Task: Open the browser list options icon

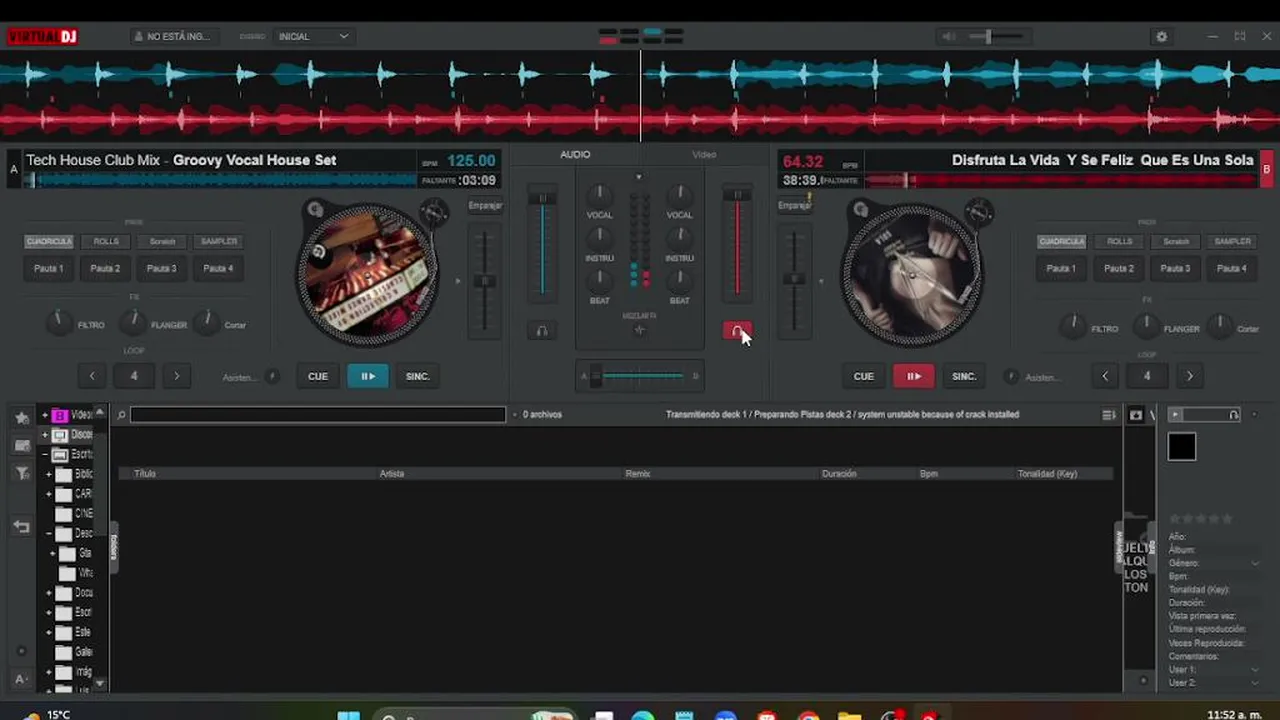Action: [x=1109, y=414]
